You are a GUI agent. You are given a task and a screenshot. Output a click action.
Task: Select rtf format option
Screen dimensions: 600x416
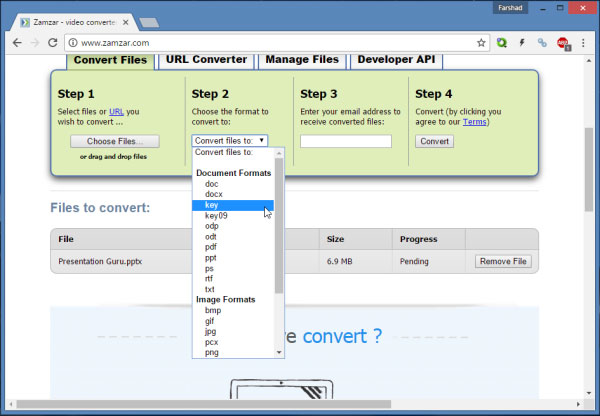pyautogui.click(x=233, y=279)
